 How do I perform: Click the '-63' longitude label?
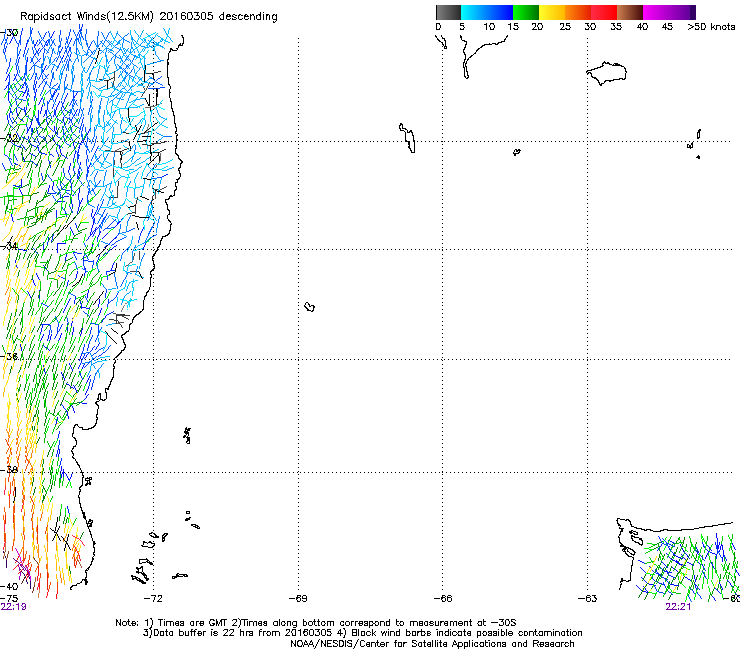click(588, 599)
